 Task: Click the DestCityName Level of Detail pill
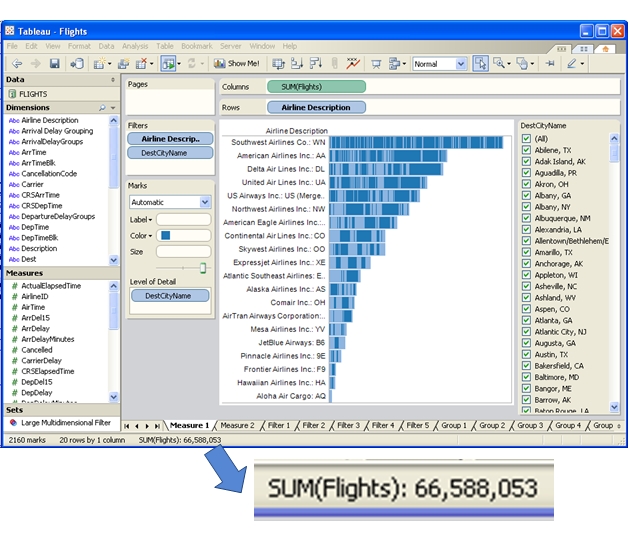(x=170, y=296)
